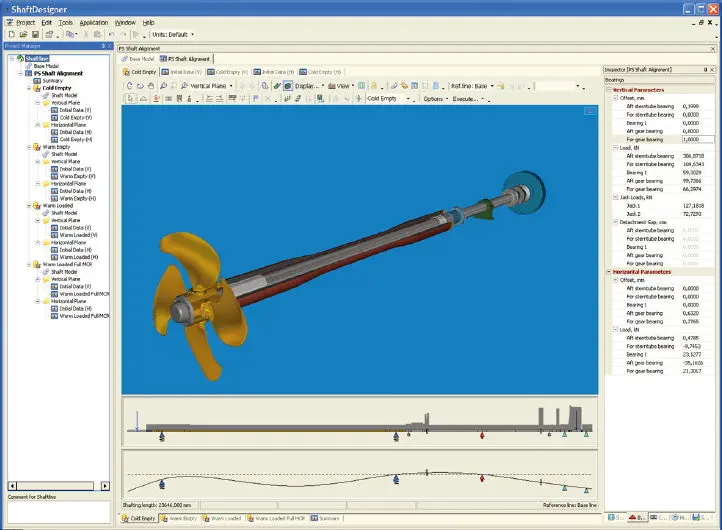Collapse the Vertical Parameters section
Image resolution: width=722 pixels, height=530 pixels.
[607, 90]
